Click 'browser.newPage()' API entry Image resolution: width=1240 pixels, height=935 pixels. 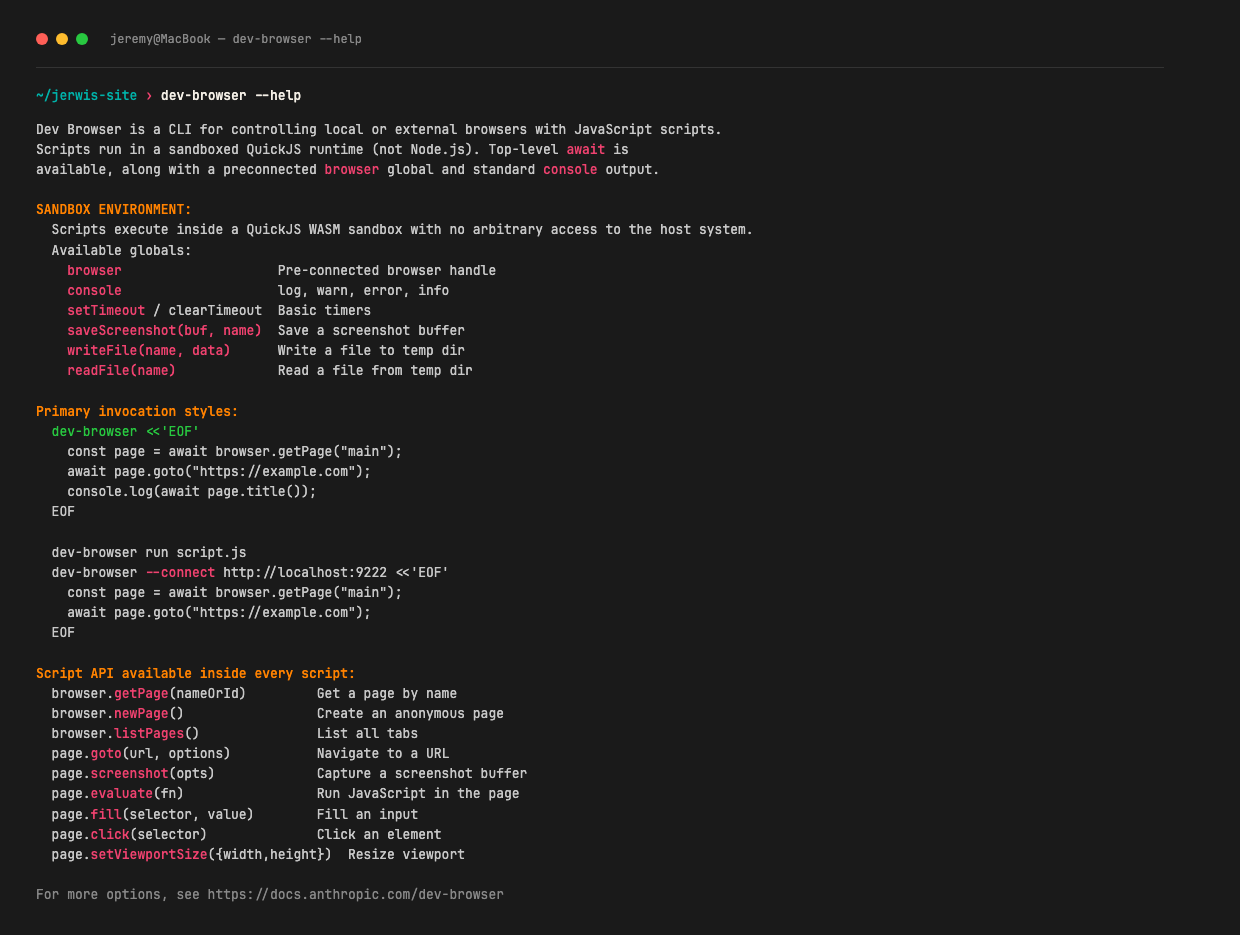[118, 714]
